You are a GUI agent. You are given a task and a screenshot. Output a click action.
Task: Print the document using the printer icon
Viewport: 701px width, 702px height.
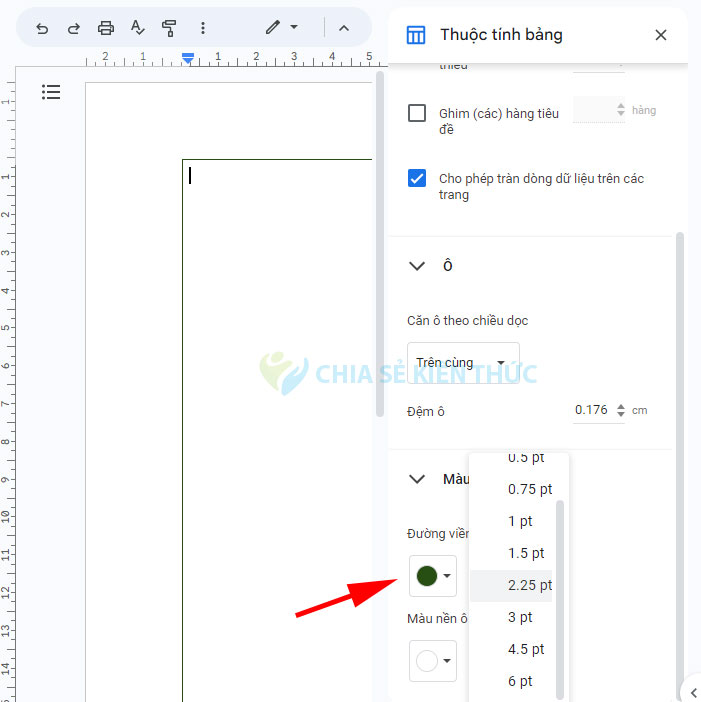106,28
